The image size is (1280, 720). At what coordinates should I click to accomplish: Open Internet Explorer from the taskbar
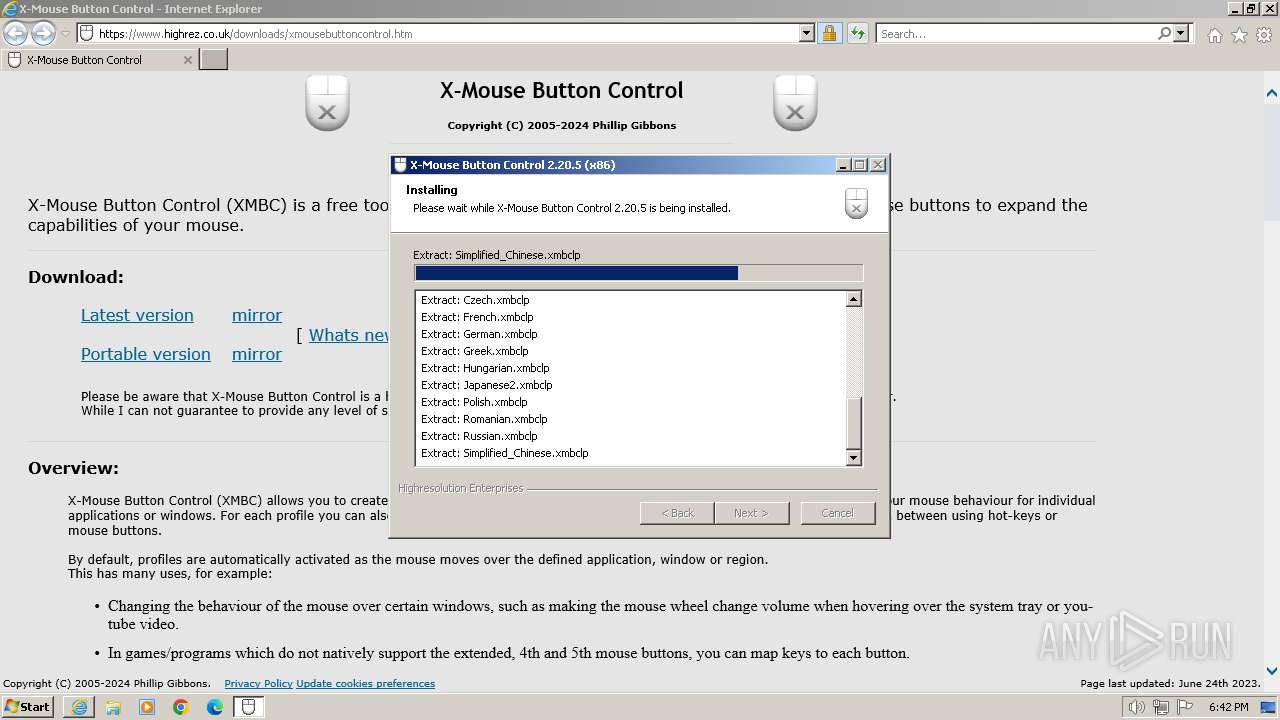(79, 707)
